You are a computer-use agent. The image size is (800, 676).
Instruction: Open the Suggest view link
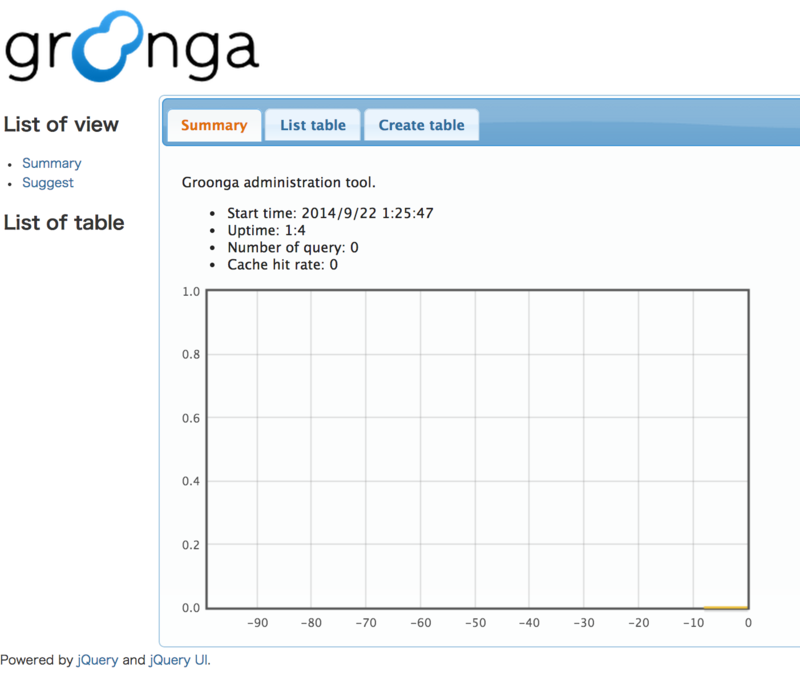[x=47, y=183]
